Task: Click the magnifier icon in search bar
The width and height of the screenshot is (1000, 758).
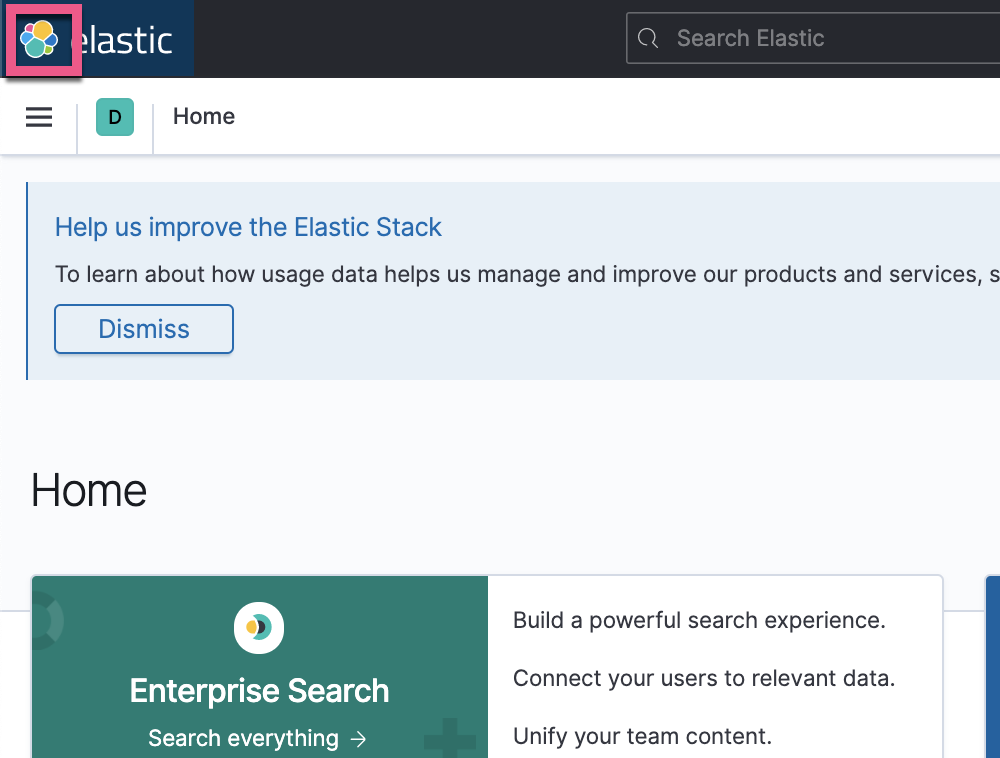Action: coord(648,38)
